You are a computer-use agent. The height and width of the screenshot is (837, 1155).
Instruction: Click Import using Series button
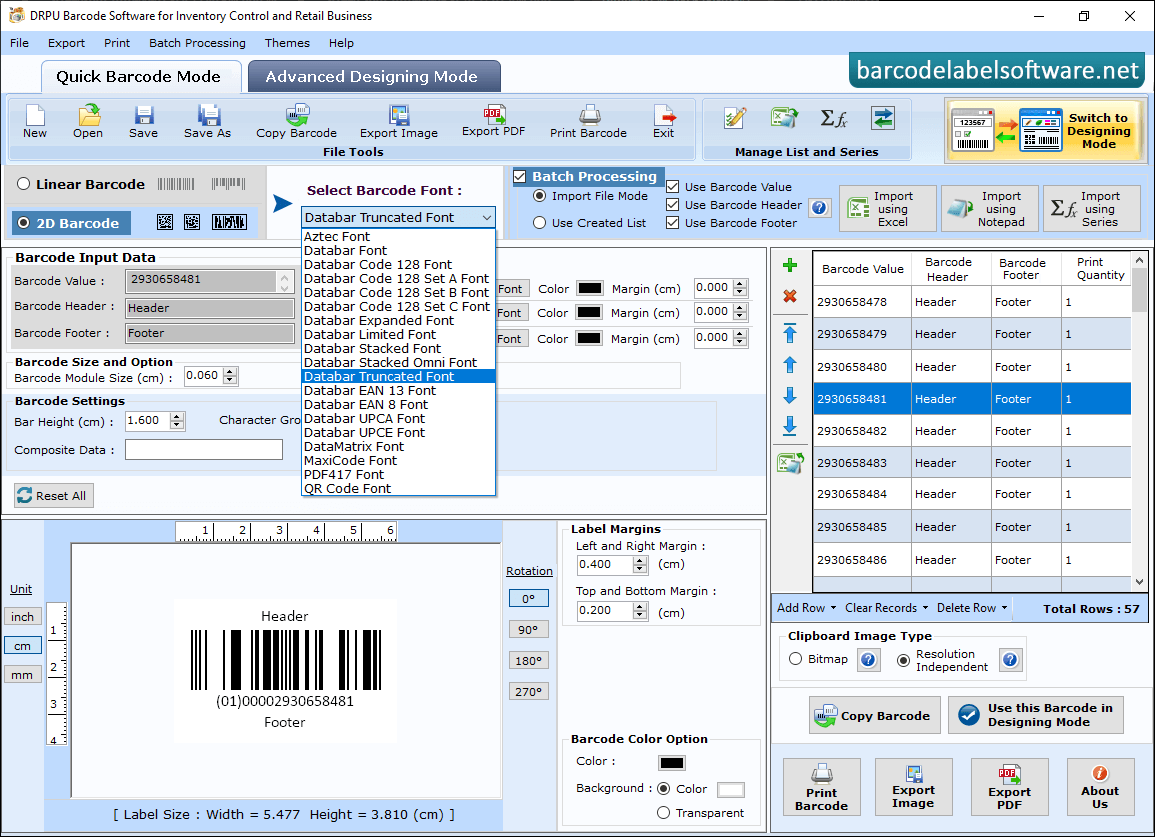point(1092,209)
